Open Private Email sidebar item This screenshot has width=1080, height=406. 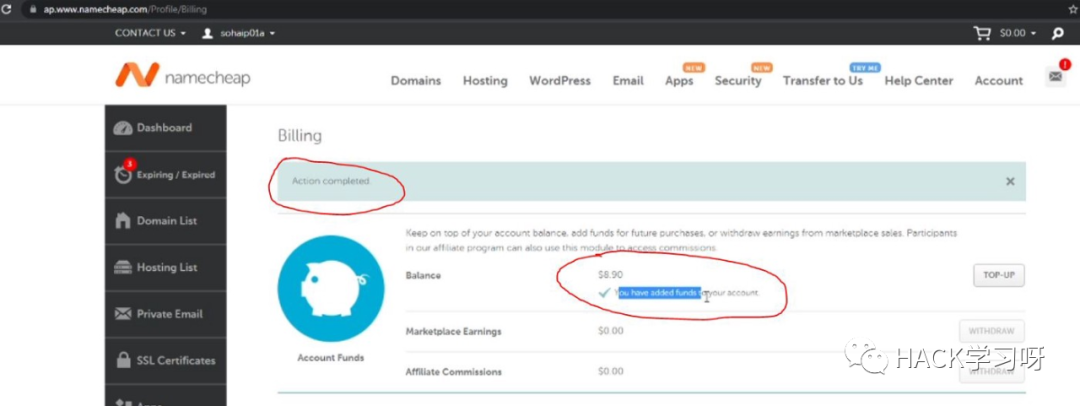tap(165, 314)
